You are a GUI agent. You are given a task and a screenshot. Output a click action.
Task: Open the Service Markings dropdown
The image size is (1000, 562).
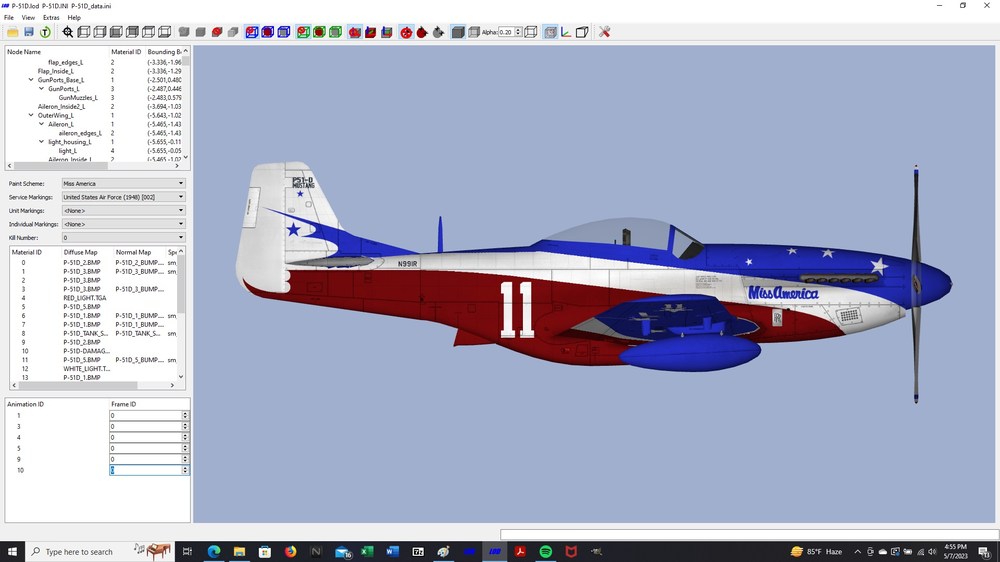click(x=123, y=197)
